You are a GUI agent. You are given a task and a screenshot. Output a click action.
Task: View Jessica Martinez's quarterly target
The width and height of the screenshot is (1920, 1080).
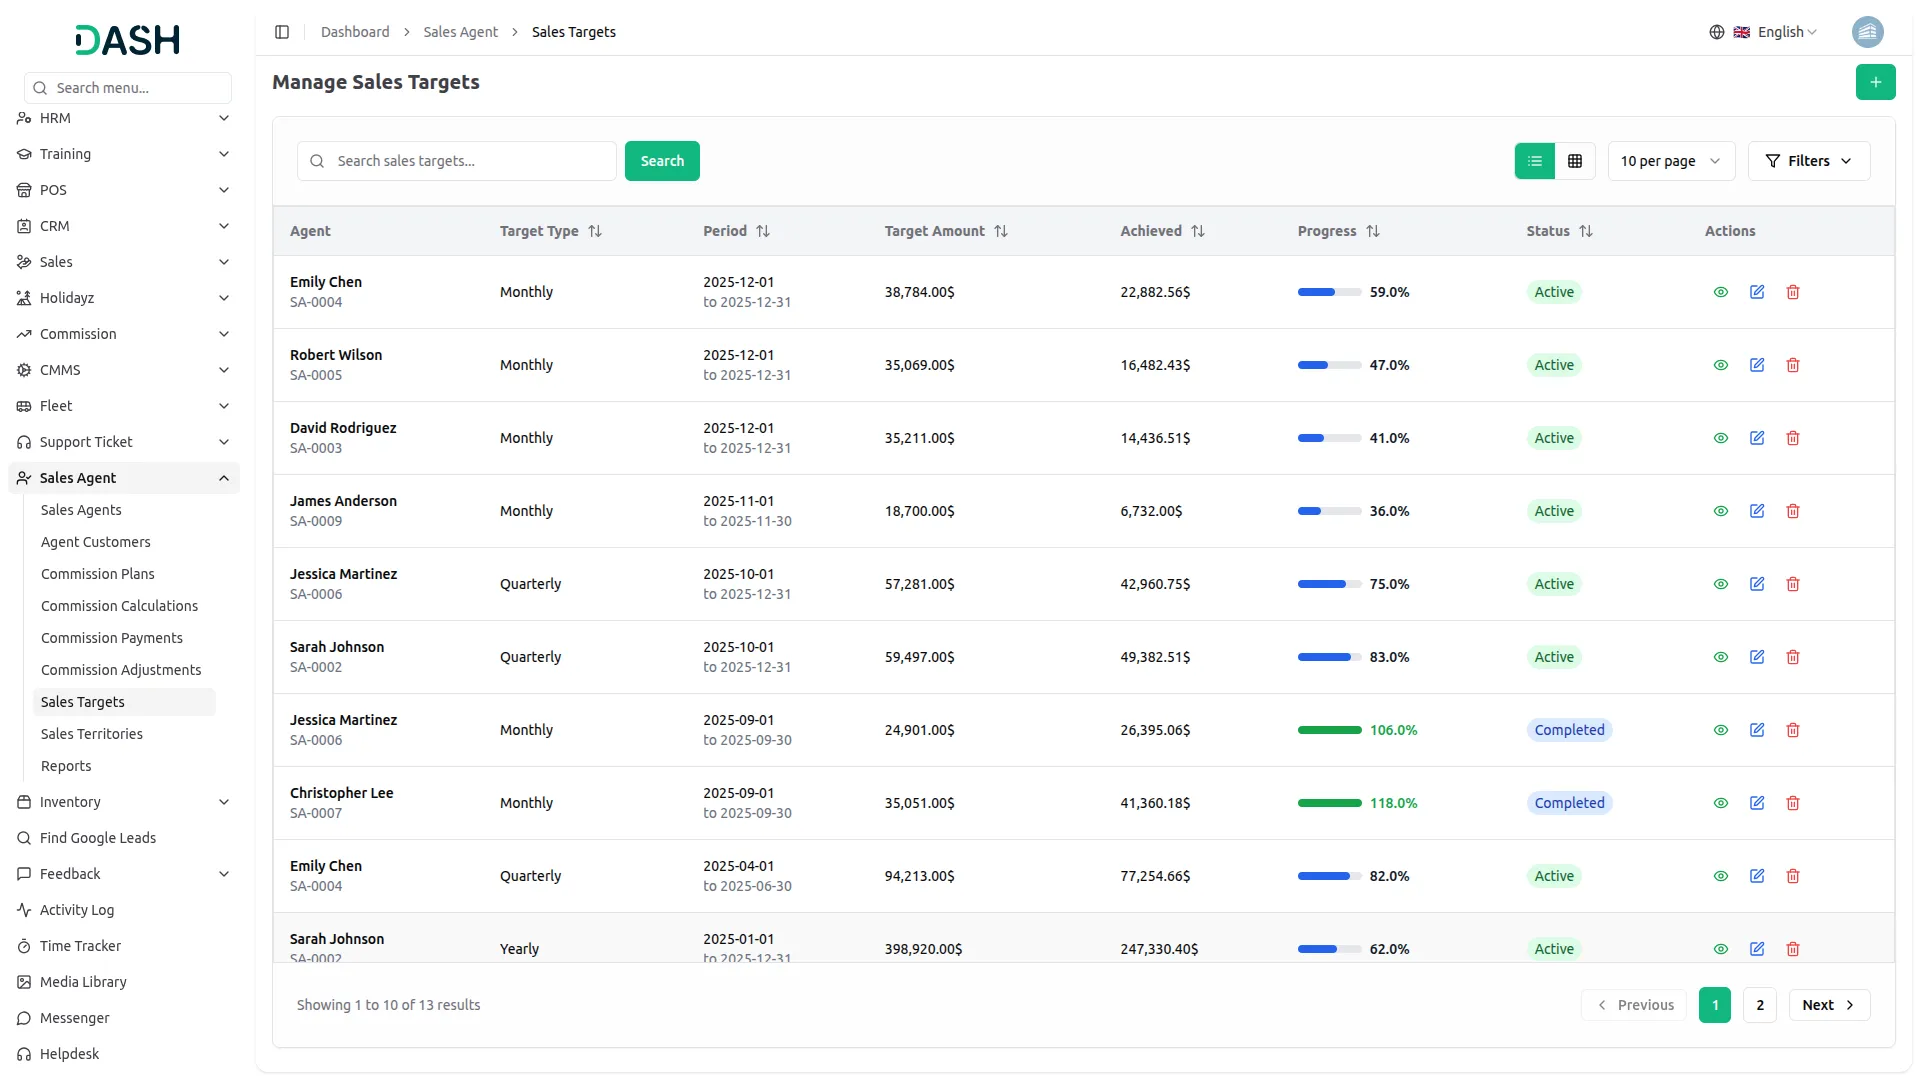tap(1720, 584)
